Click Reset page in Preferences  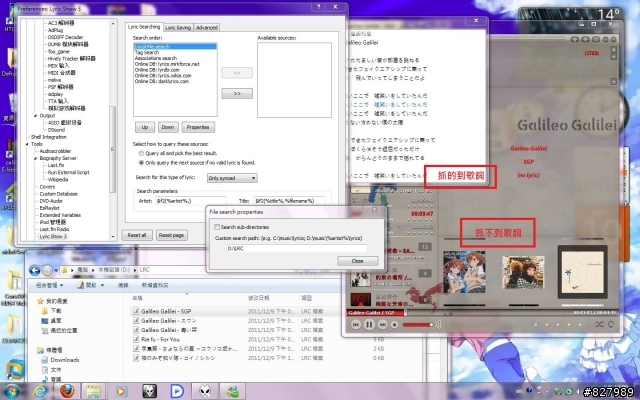[x=171, y=235]
